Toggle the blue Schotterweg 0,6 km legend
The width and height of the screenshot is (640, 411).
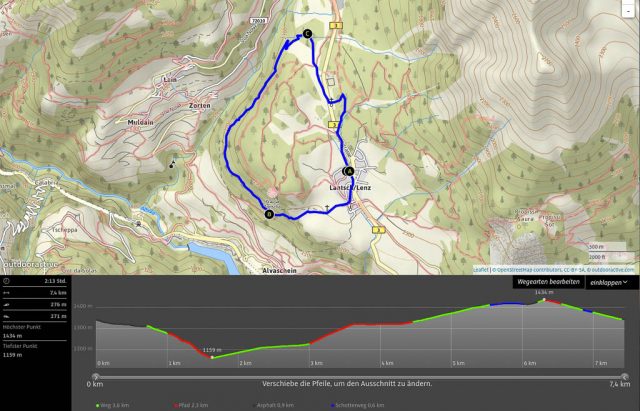[358, 405]
